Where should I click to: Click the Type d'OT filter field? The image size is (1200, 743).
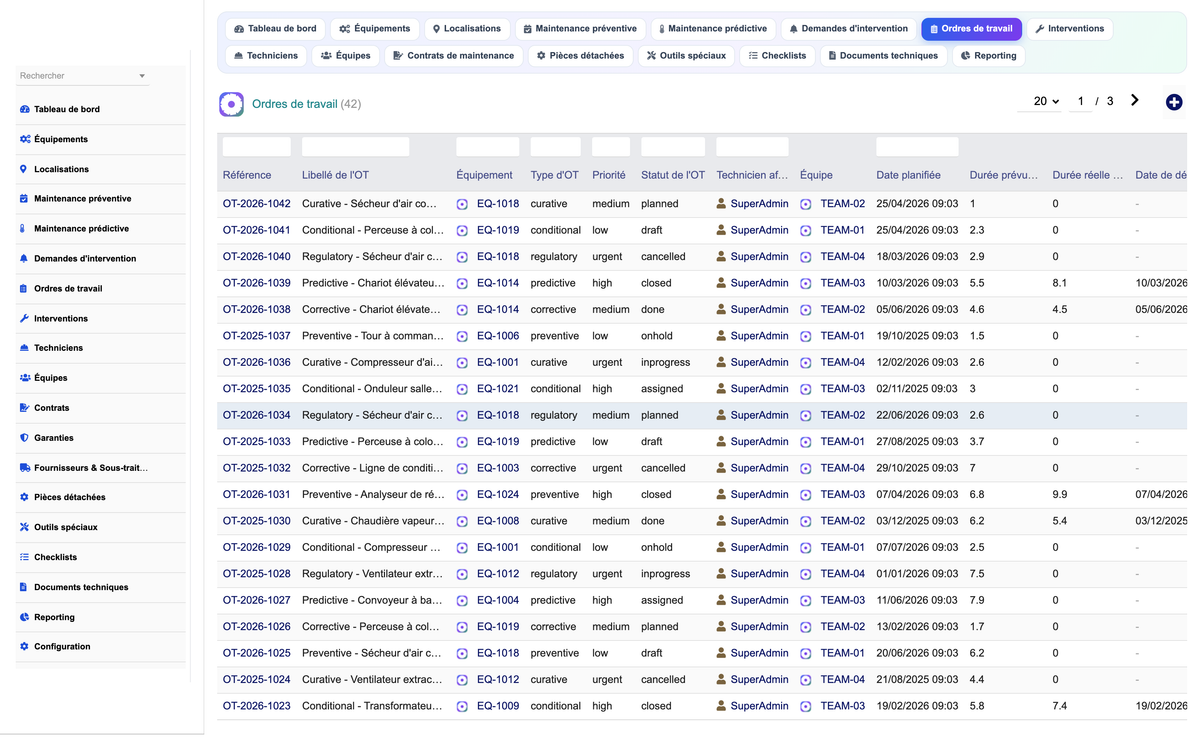556,147
